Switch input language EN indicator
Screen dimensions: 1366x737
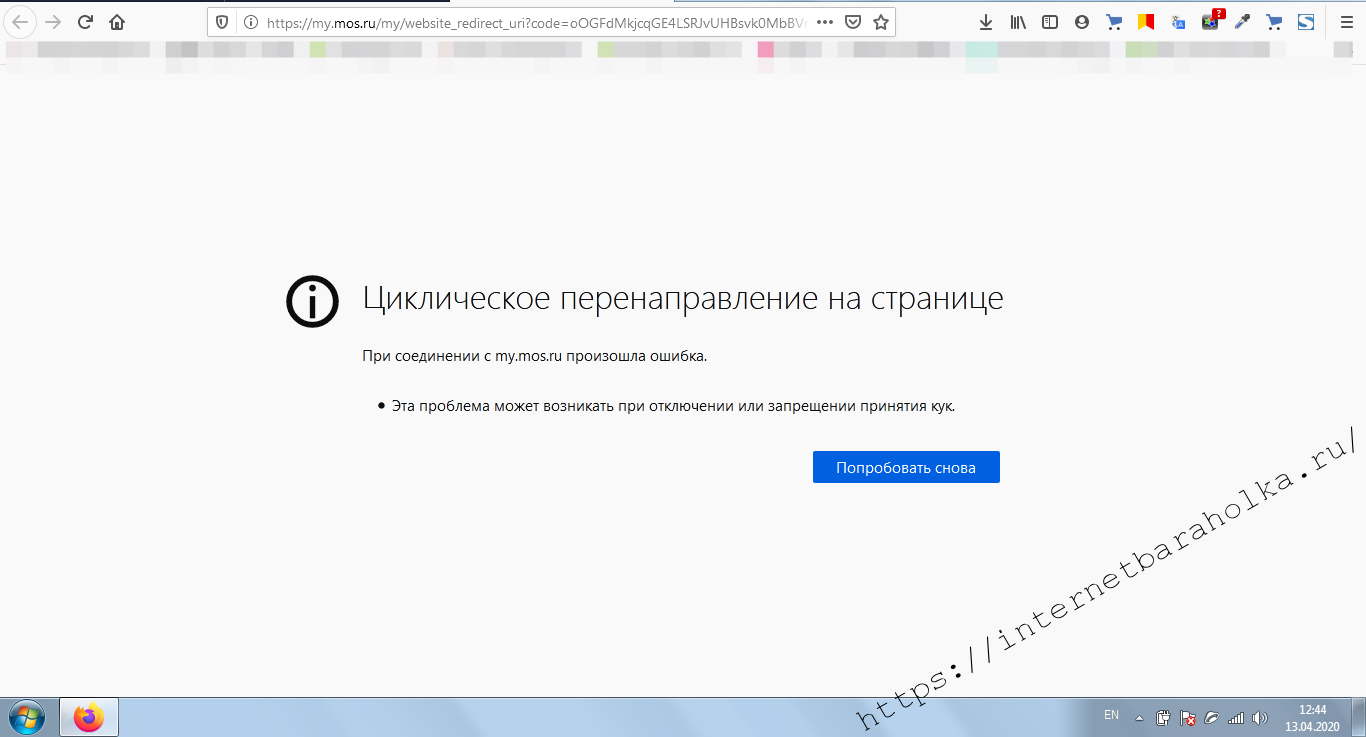coord(1111,716)
